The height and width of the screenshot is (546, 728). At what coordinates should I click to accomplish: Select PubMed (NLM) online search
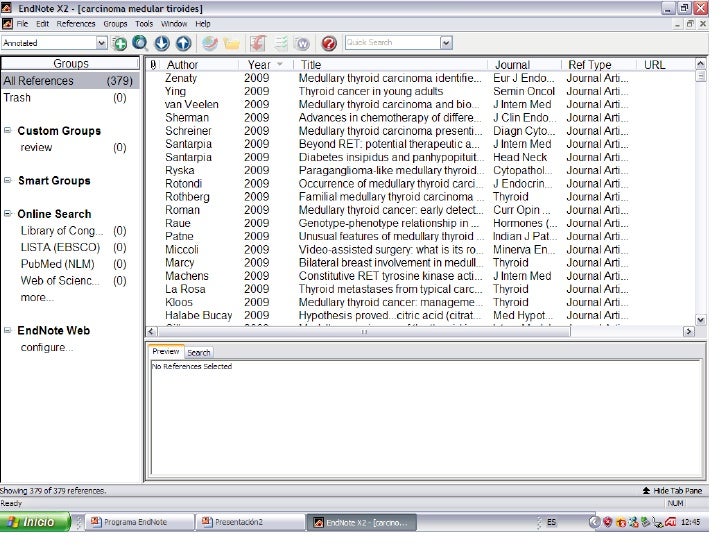point(57,264)
